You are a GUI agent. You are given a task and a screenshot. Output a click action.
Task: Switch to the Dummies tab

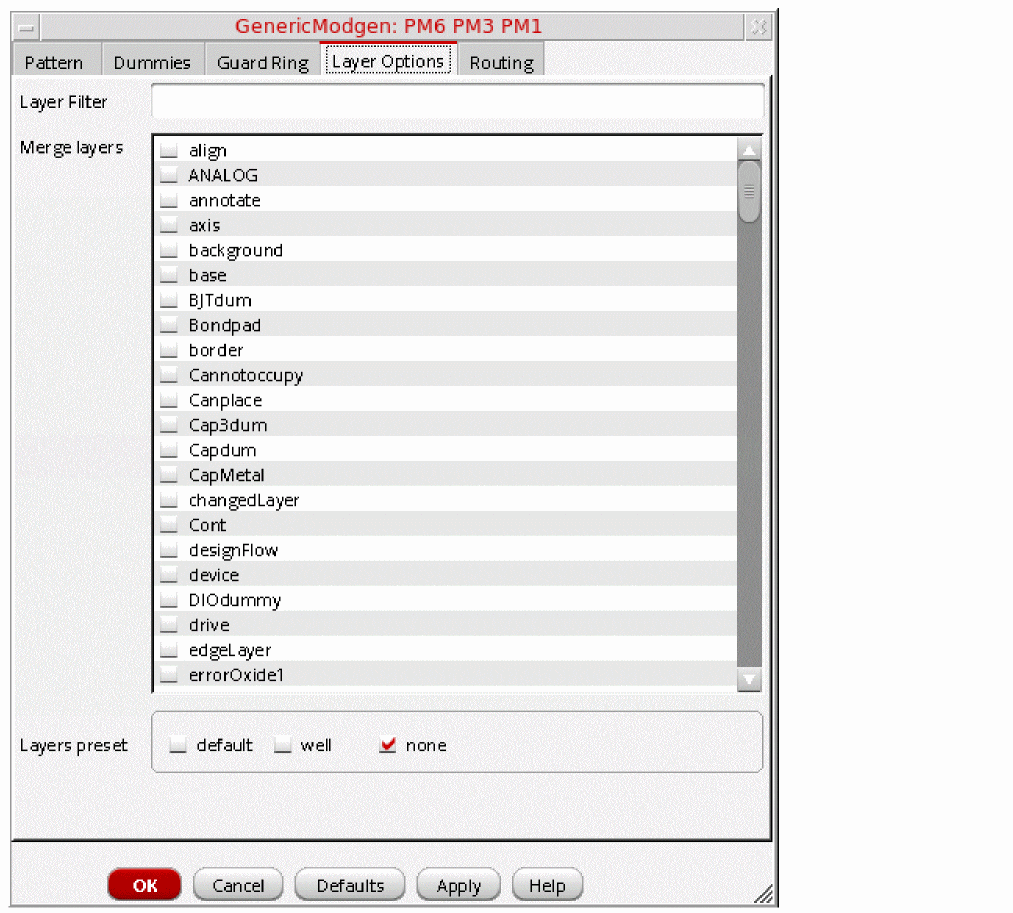coord(152,63)
